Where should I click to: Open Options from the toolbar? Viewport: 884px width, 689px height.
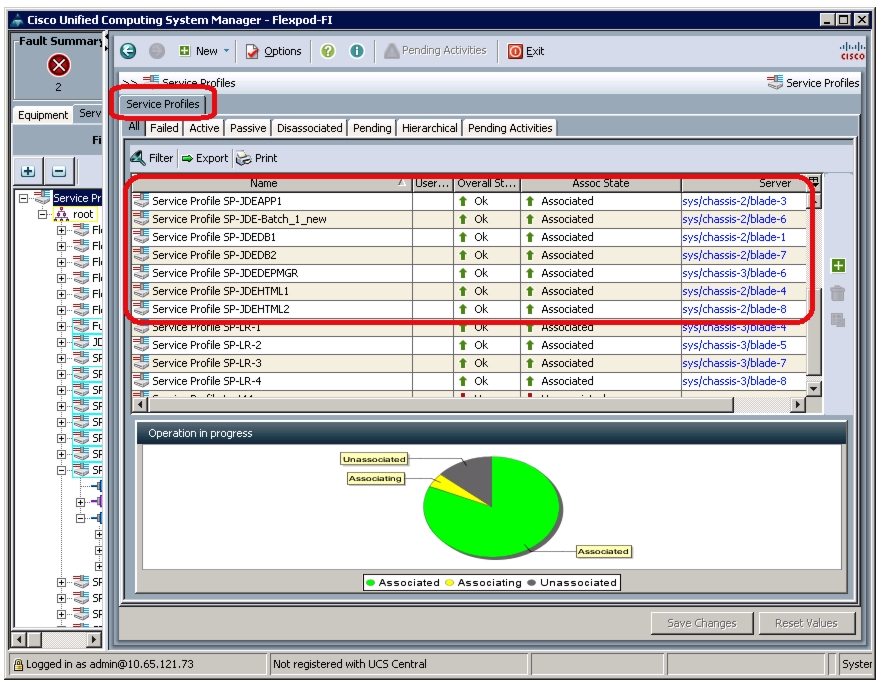click(273, 51)
